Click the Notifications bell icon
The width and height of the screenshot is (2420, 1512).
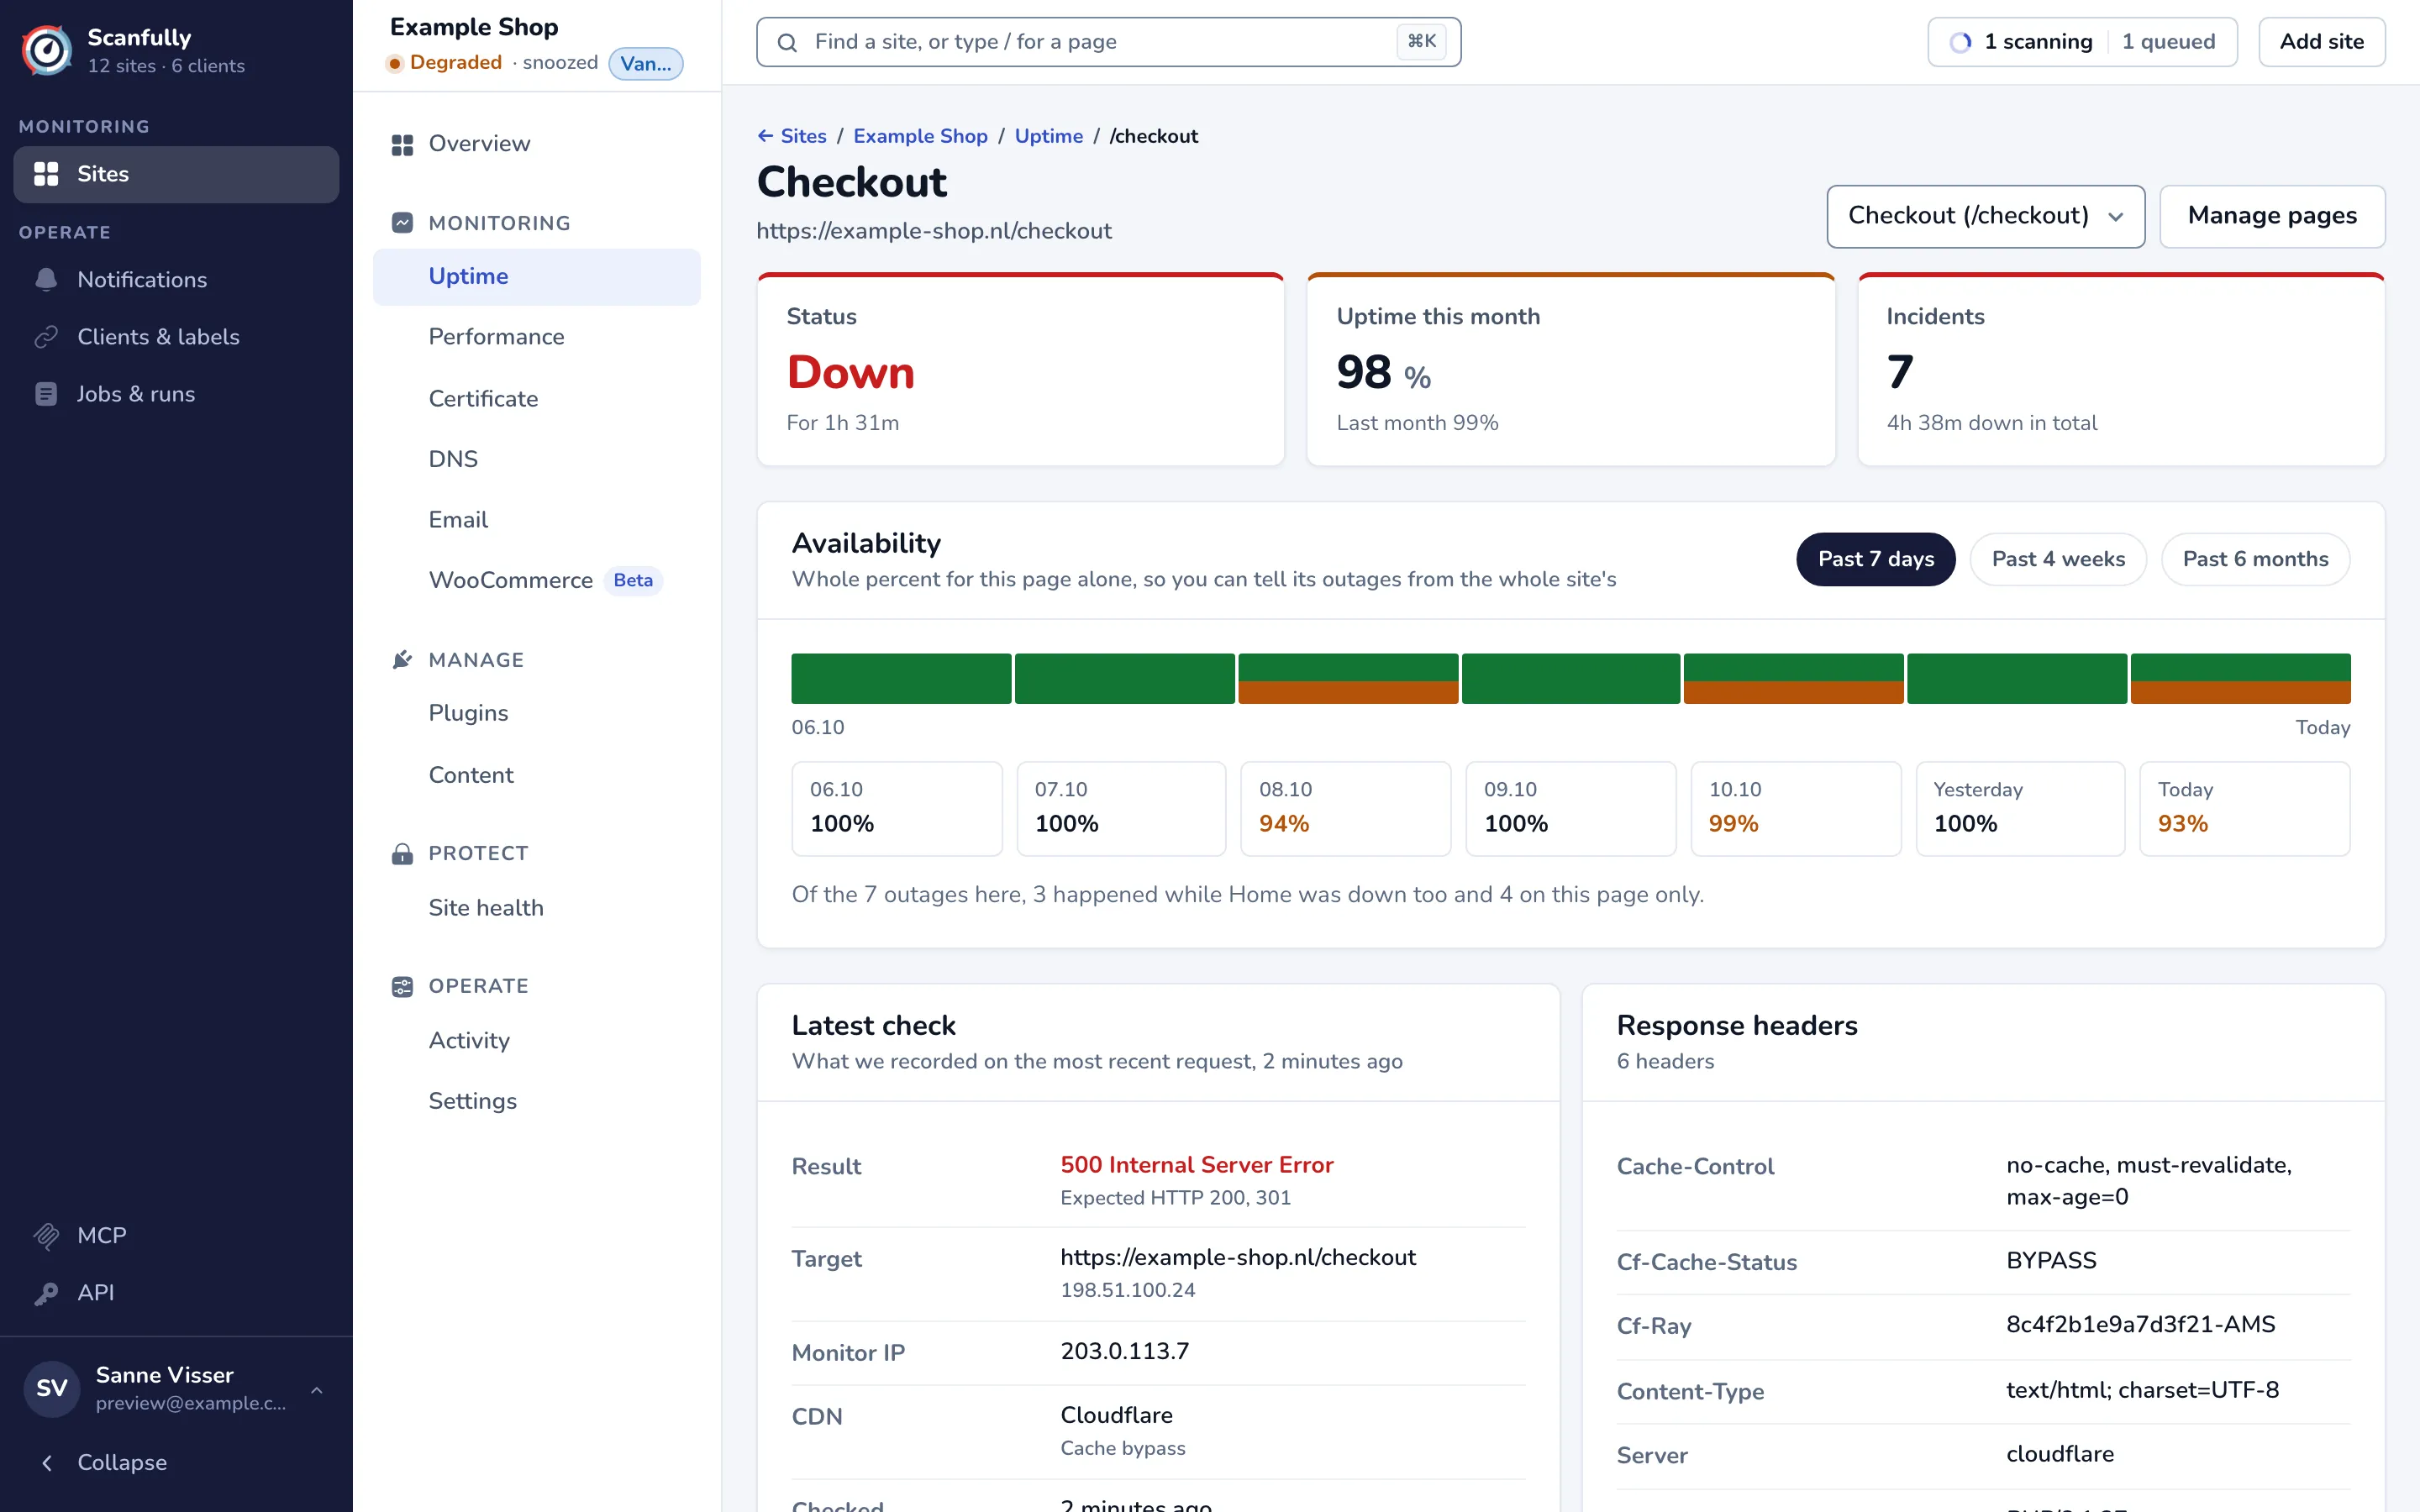[x=46, y=280]
